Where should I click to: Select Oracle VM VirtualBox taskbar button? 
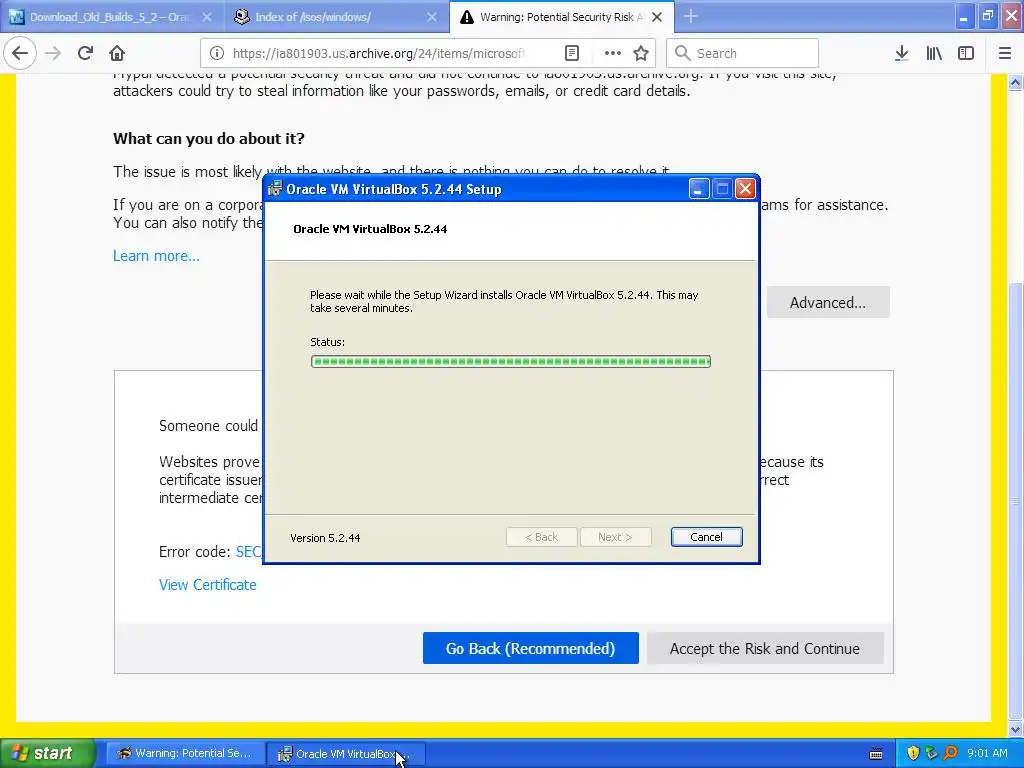[346, 754]
